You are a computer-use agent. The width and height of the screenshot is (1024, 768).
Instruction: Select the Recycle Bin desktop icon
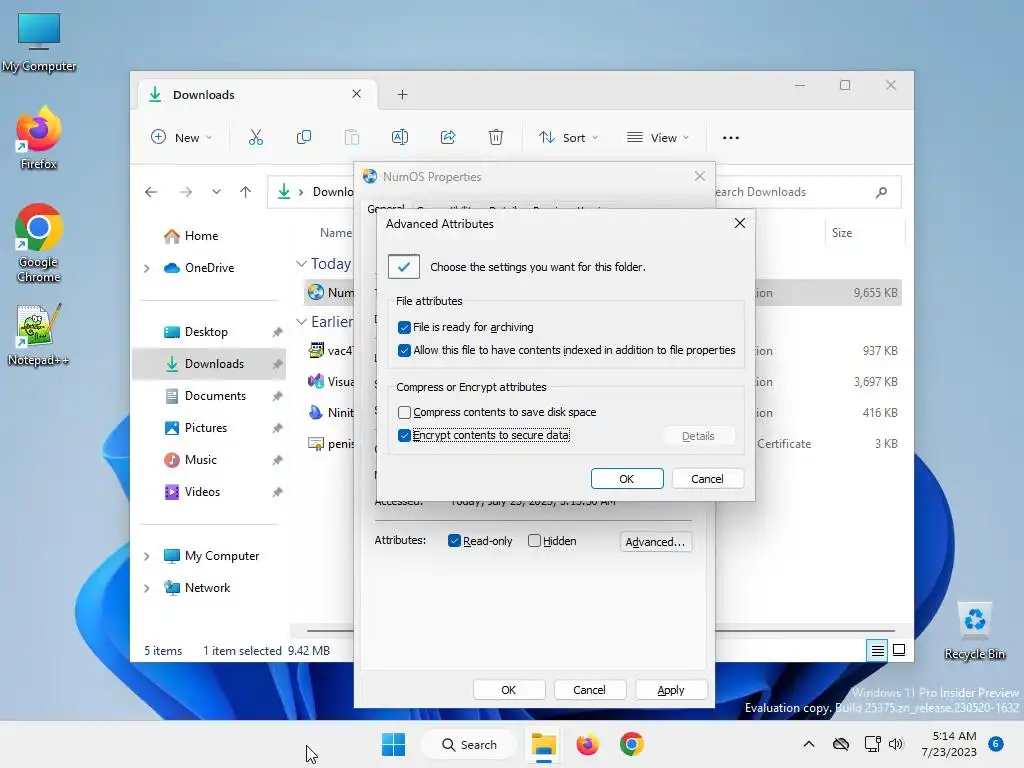point(974,632)
